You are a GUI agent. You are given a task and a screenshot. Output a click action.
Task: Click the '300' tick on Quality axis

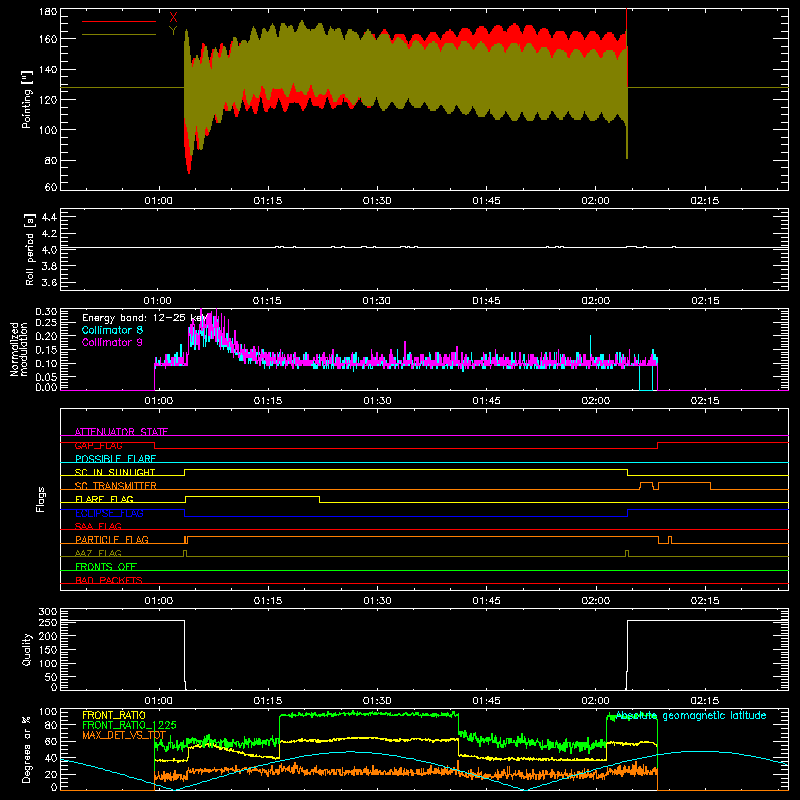(48, 612)
